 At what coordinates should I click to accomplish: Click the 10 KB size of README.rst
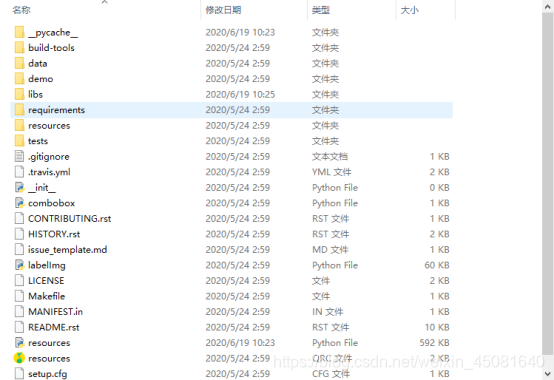tap(437, 327)
